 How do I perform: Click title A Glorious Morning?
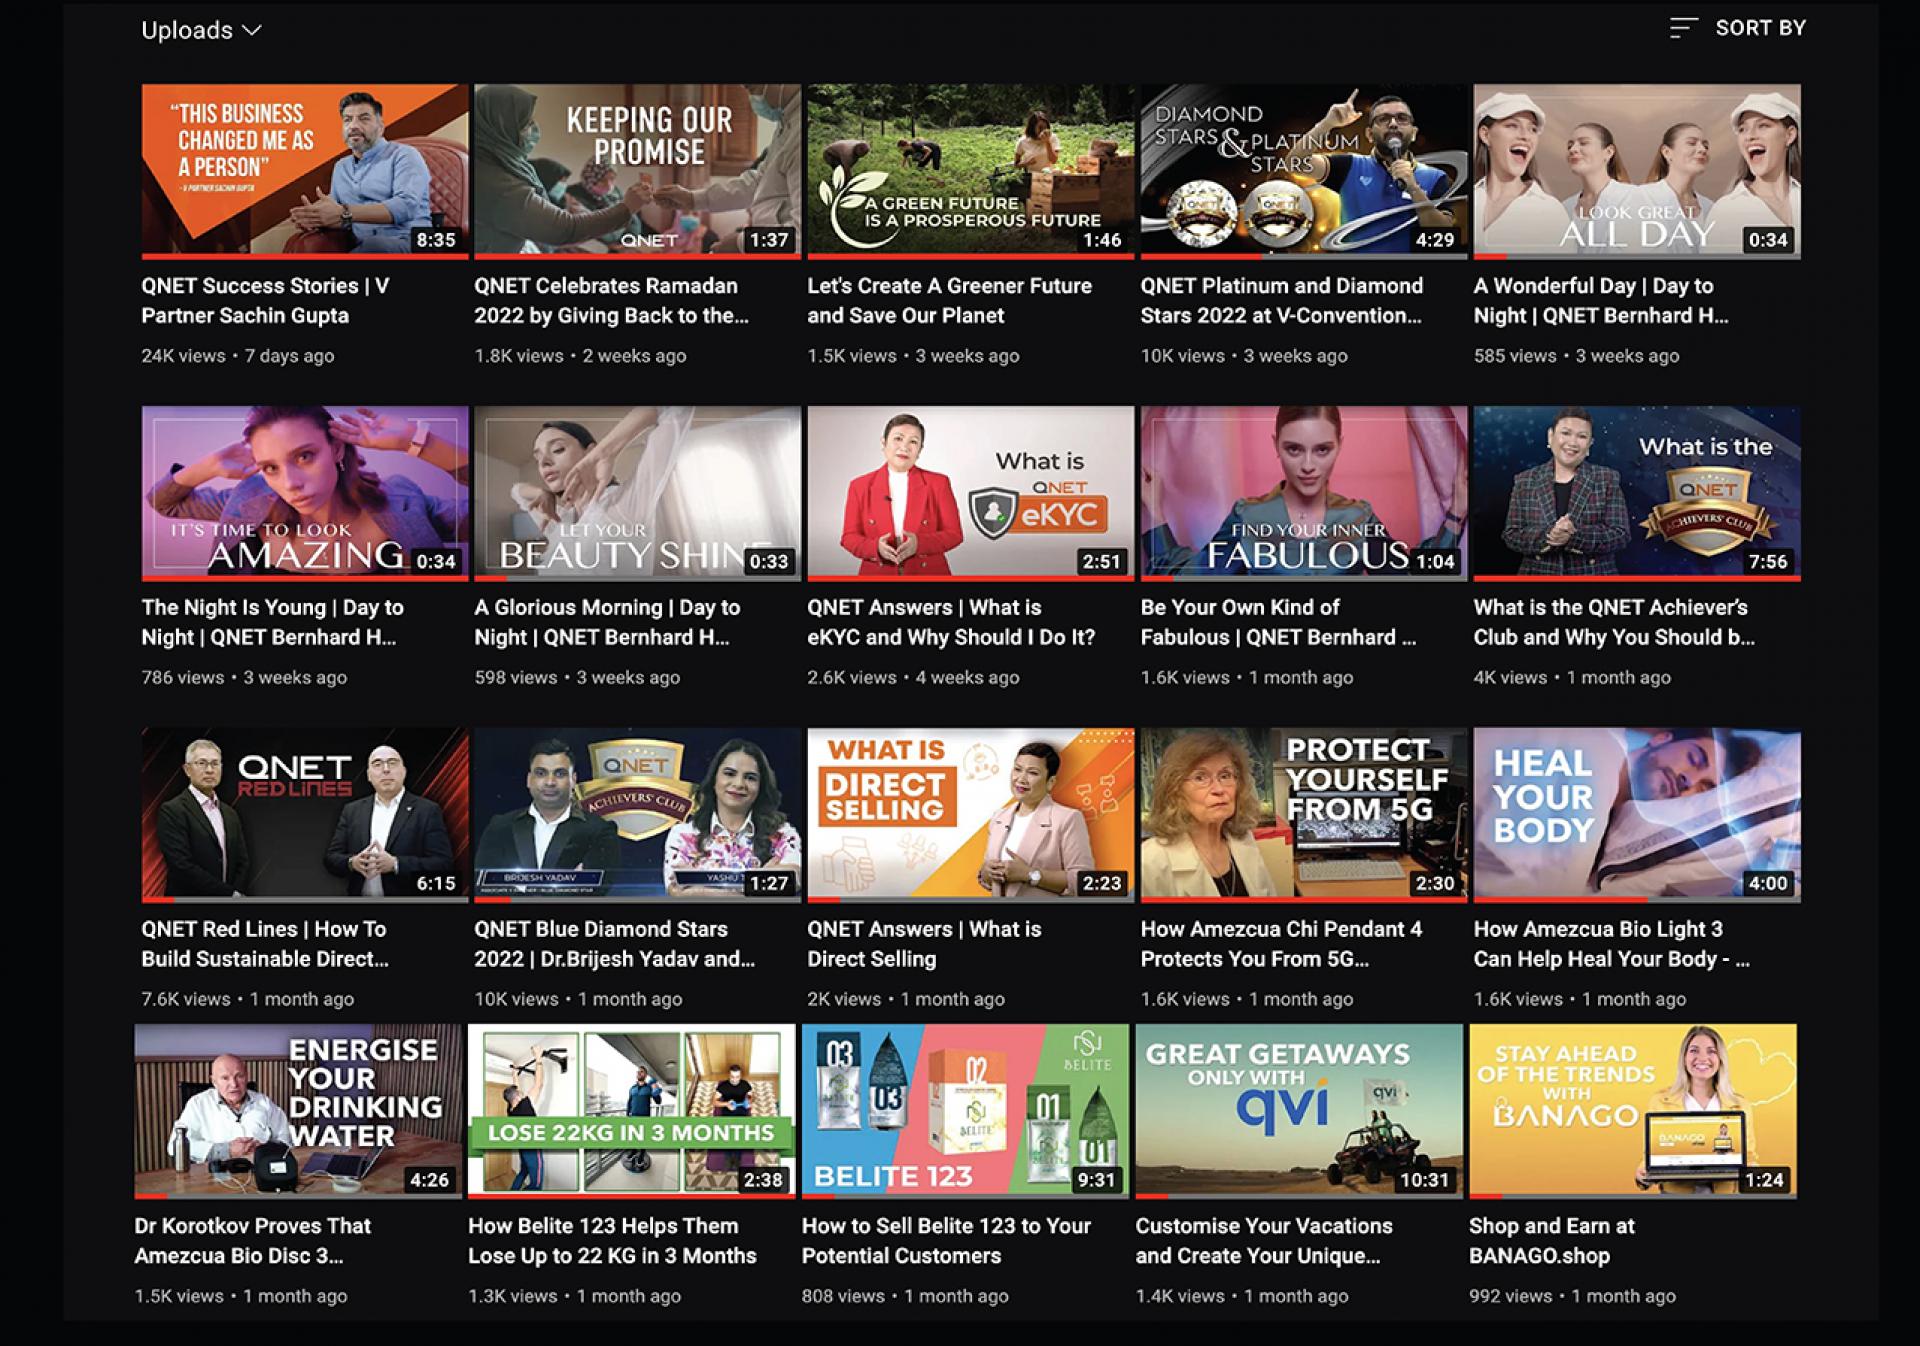607,622
